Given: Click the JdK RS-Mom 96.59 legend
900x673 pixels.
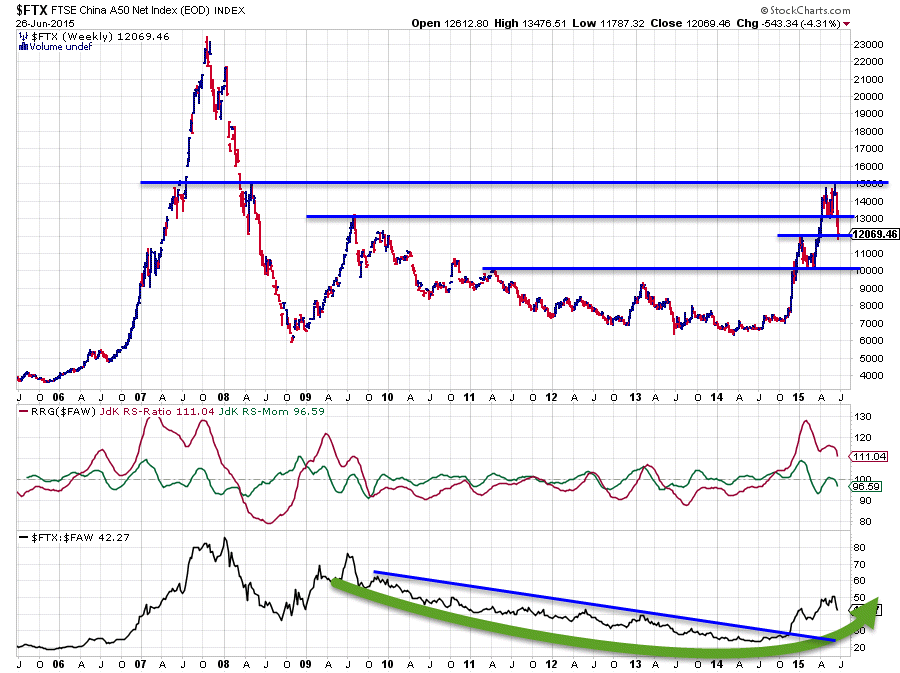Looking at the screenshot, I should pos(271,411).
